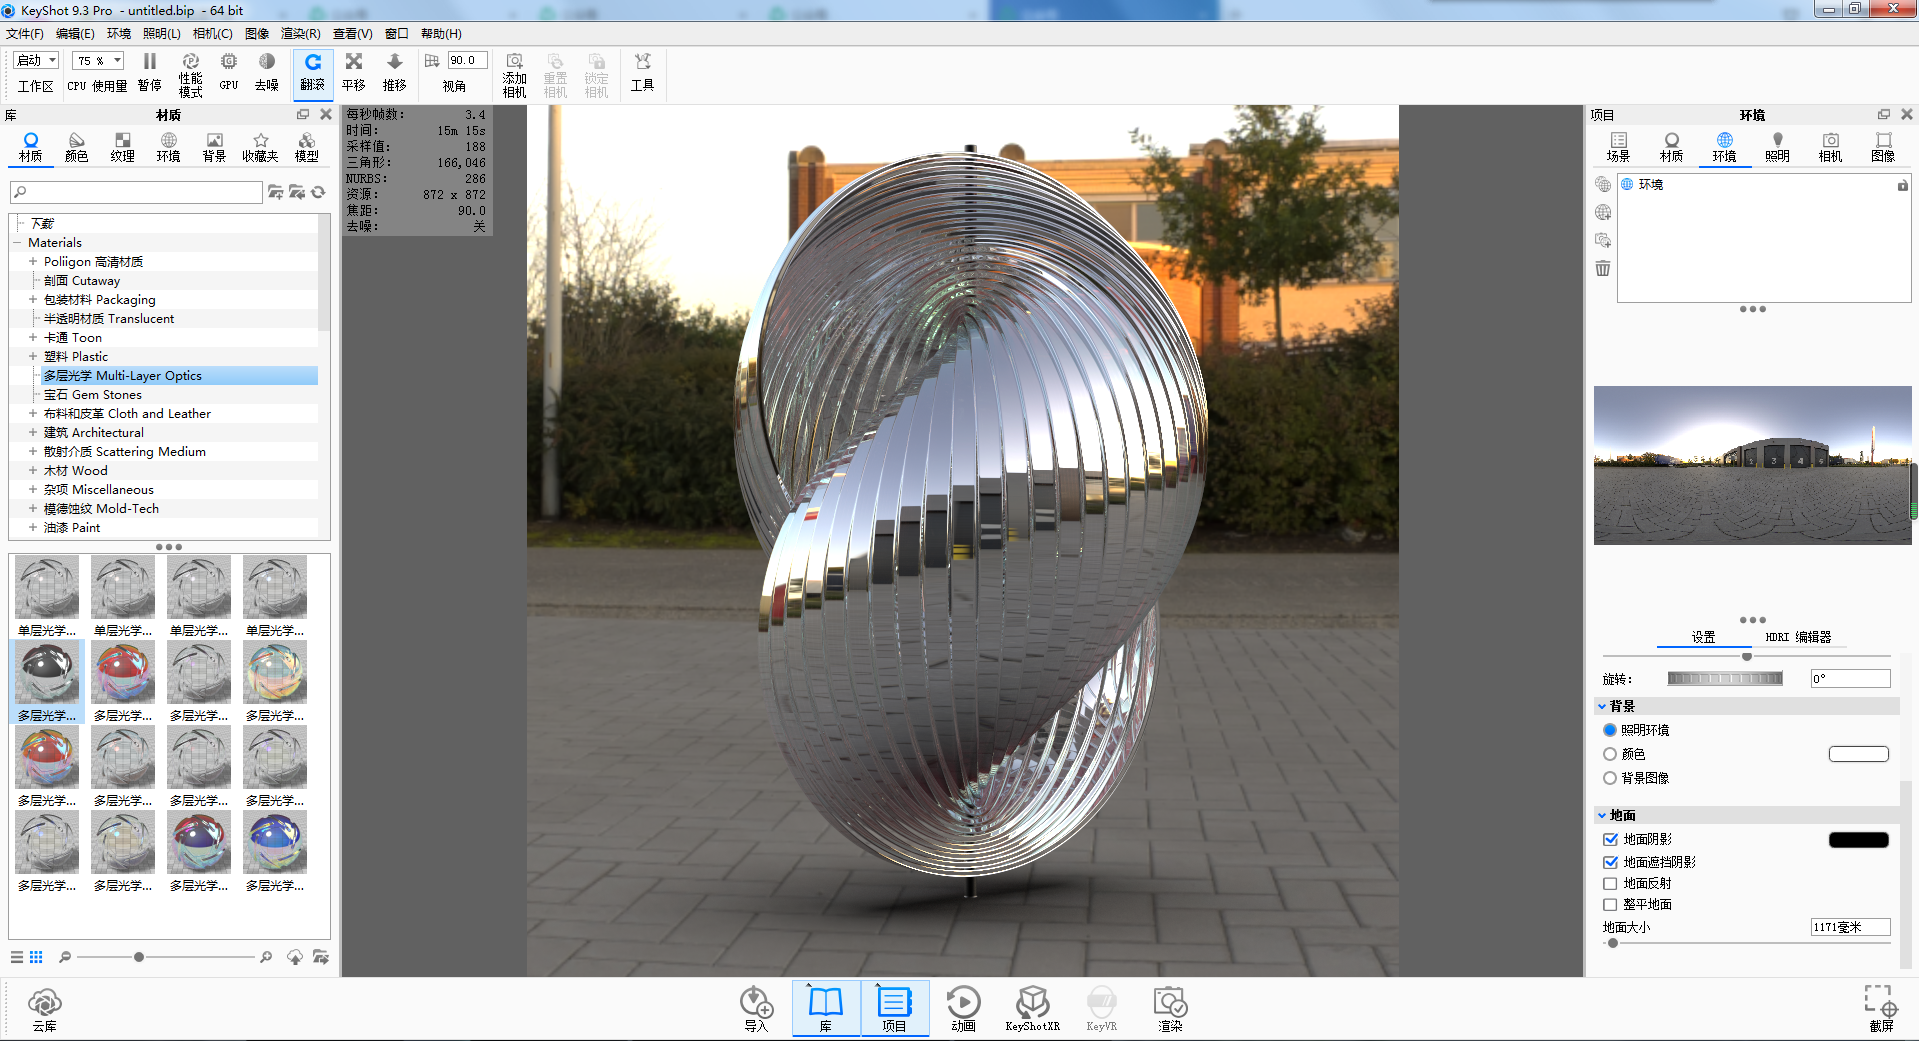Open the Tools (工具) toolbar icon

point(642,72)
